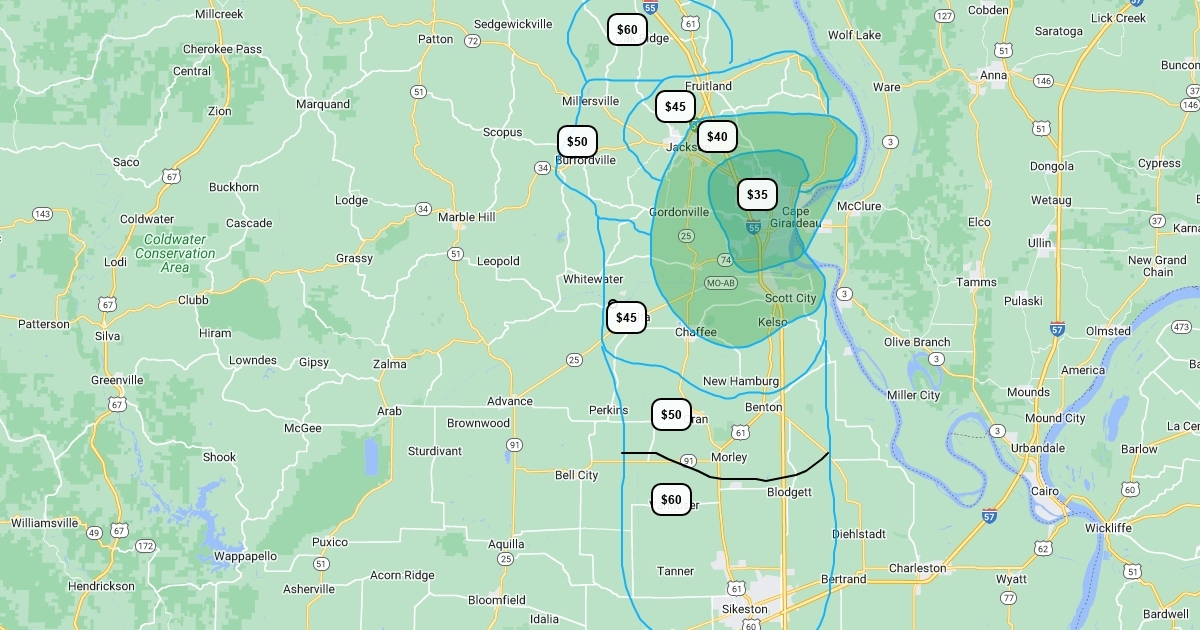This screenshot has width=1200, height=630.
Task: Click the $35 price label near Cape Girardeau
Action: tap(757, 195)
